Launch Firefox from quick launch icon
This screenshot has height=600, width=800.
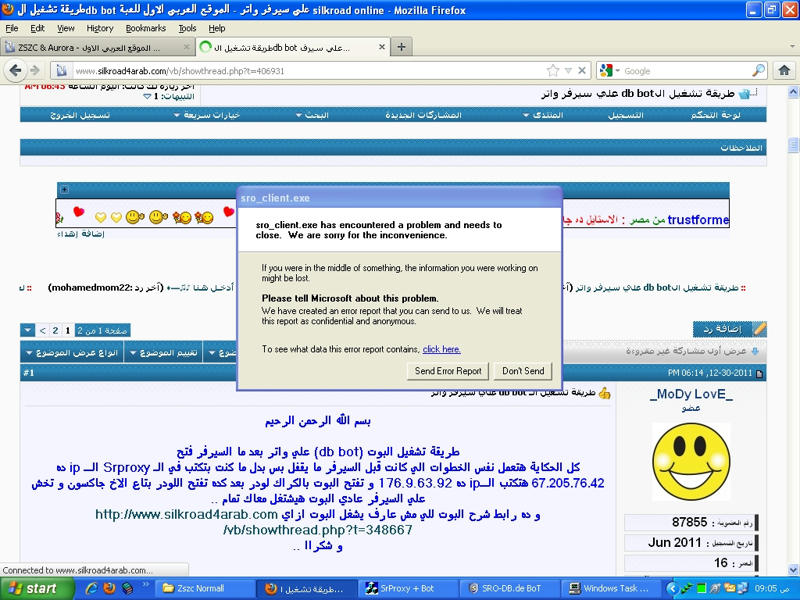109,589
